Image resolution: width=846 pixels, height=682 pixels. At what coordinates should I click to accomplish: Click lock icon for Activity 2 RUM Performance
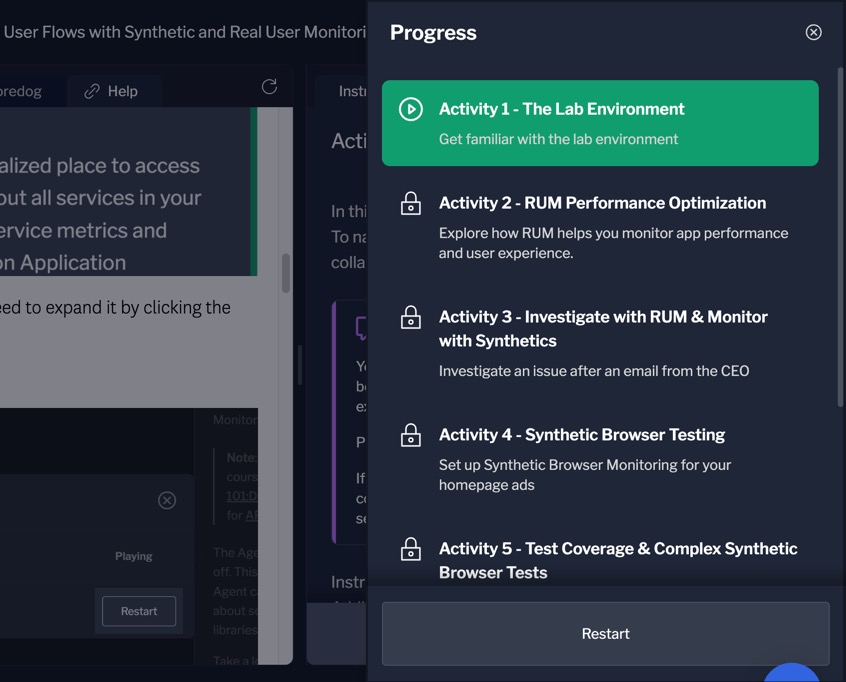[x=411, y=203]
